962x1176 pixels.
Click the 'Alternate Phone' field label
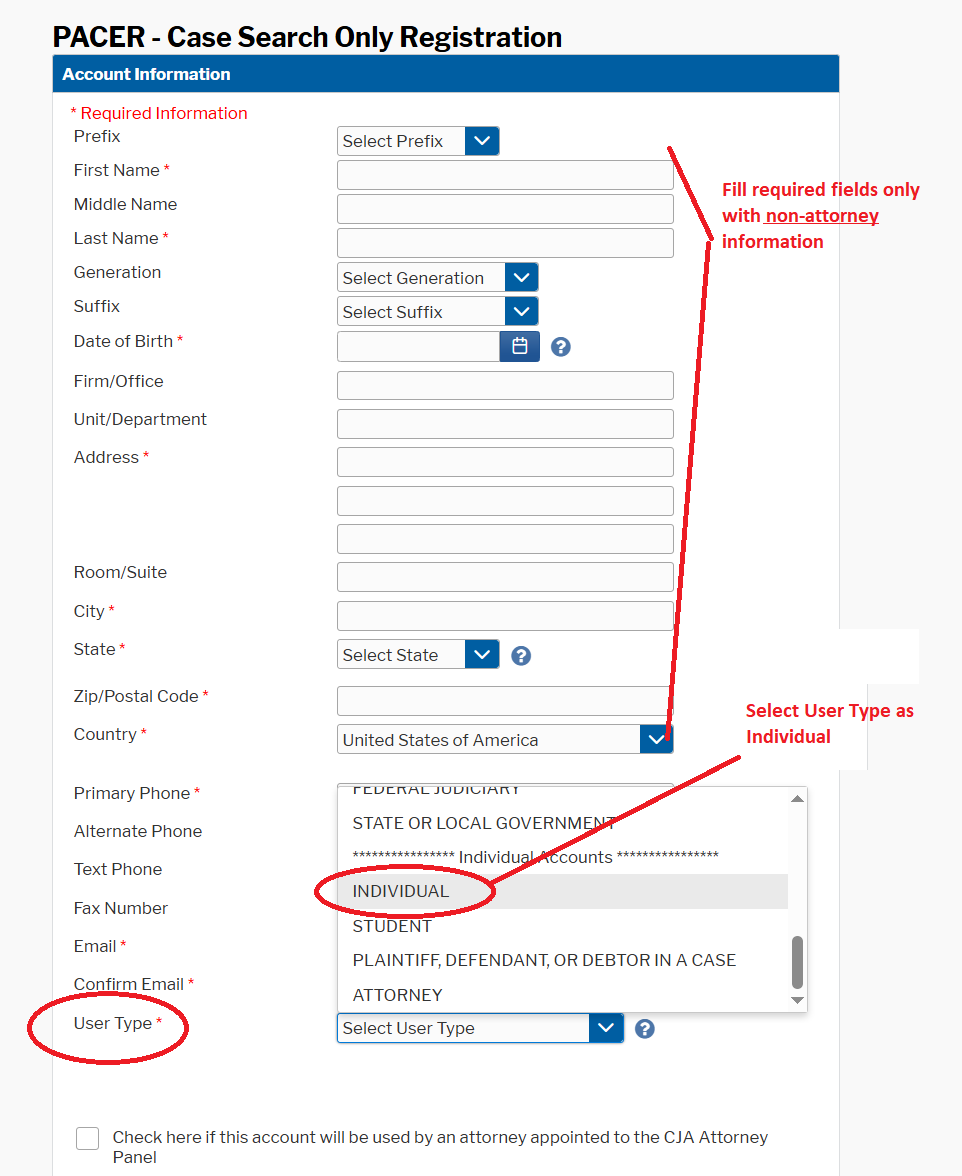(x=138, y=831)
